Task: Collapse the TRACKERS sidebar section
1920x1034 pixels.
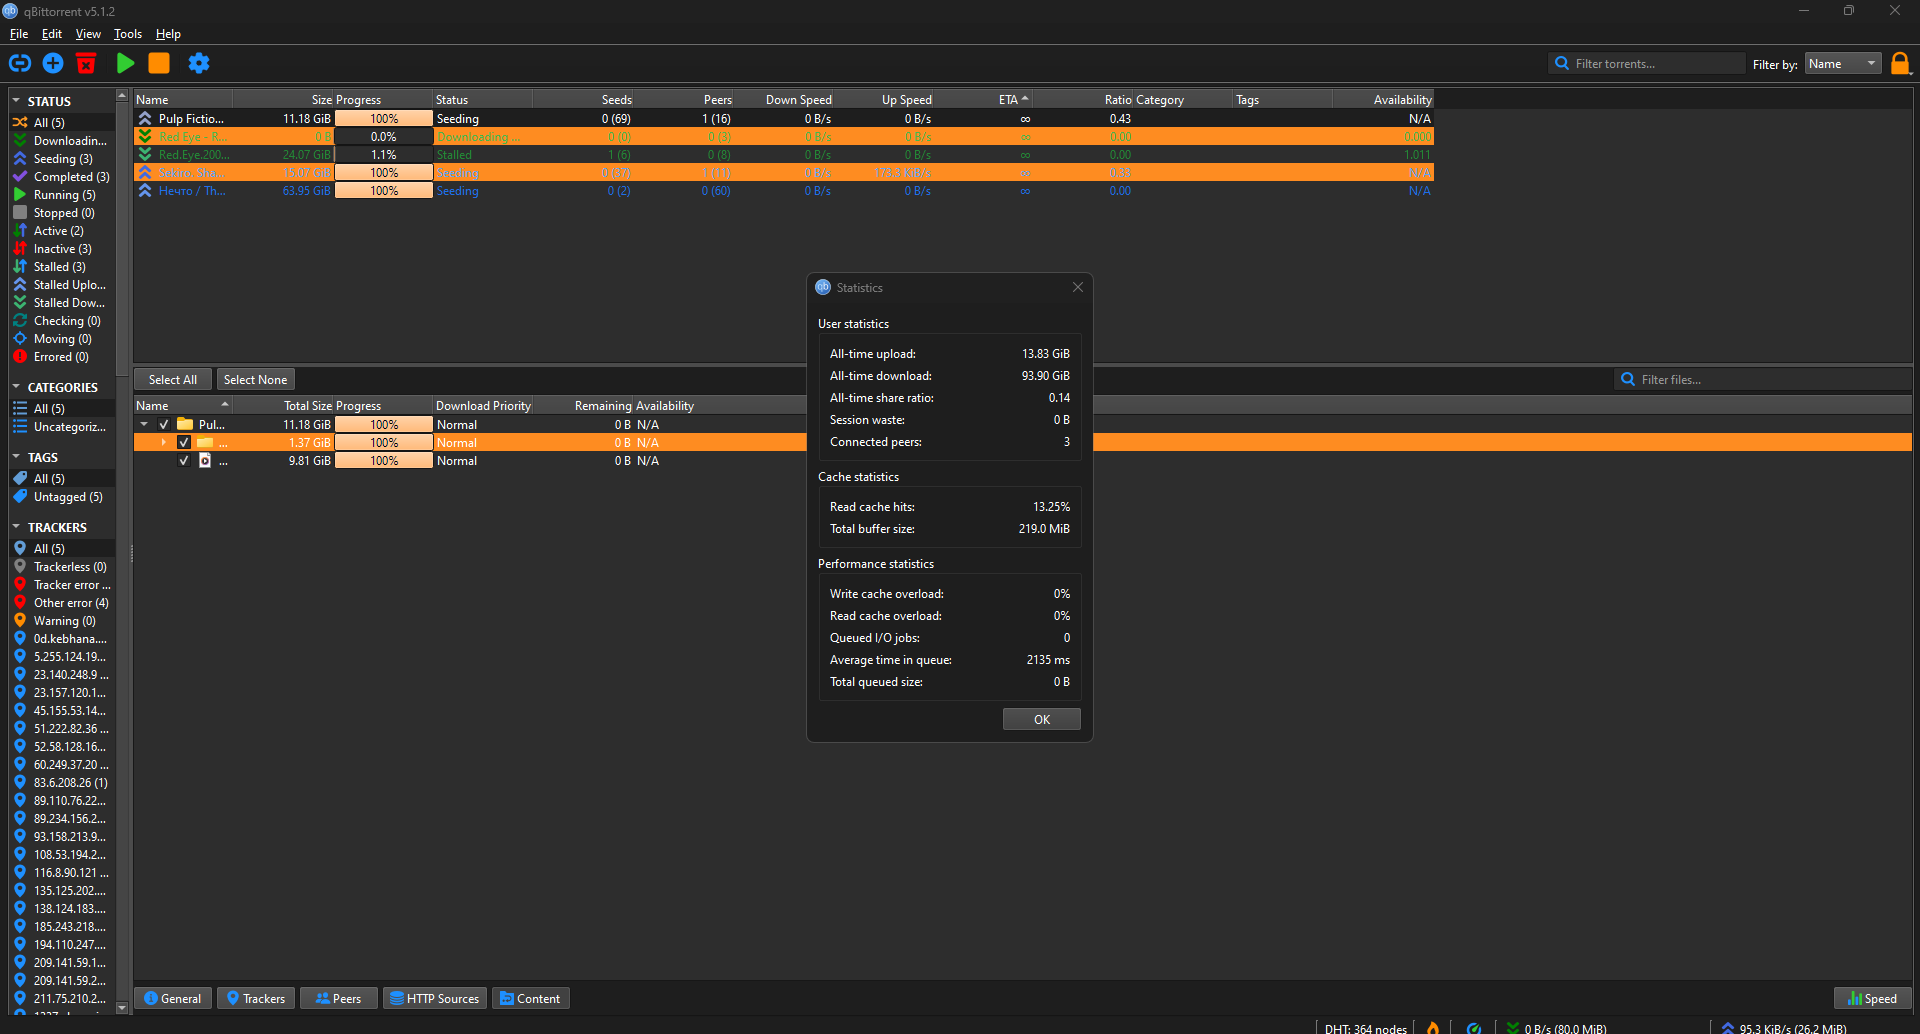Action: 16,527
